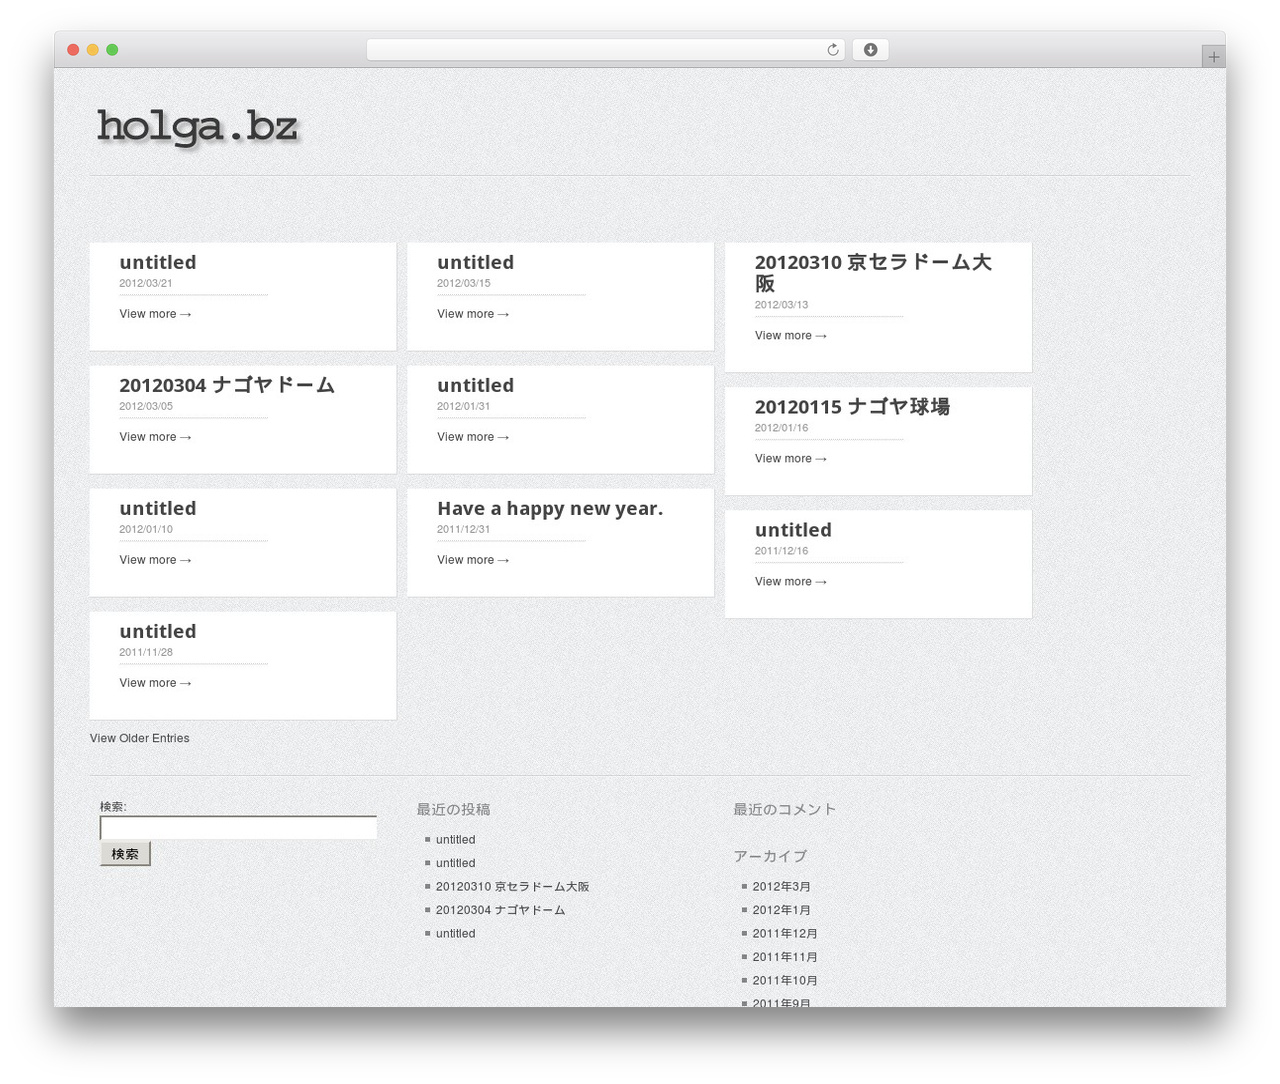Submit the search with 検索 button
Screen dimensions: 1280x1084
[x=125, y=854]
